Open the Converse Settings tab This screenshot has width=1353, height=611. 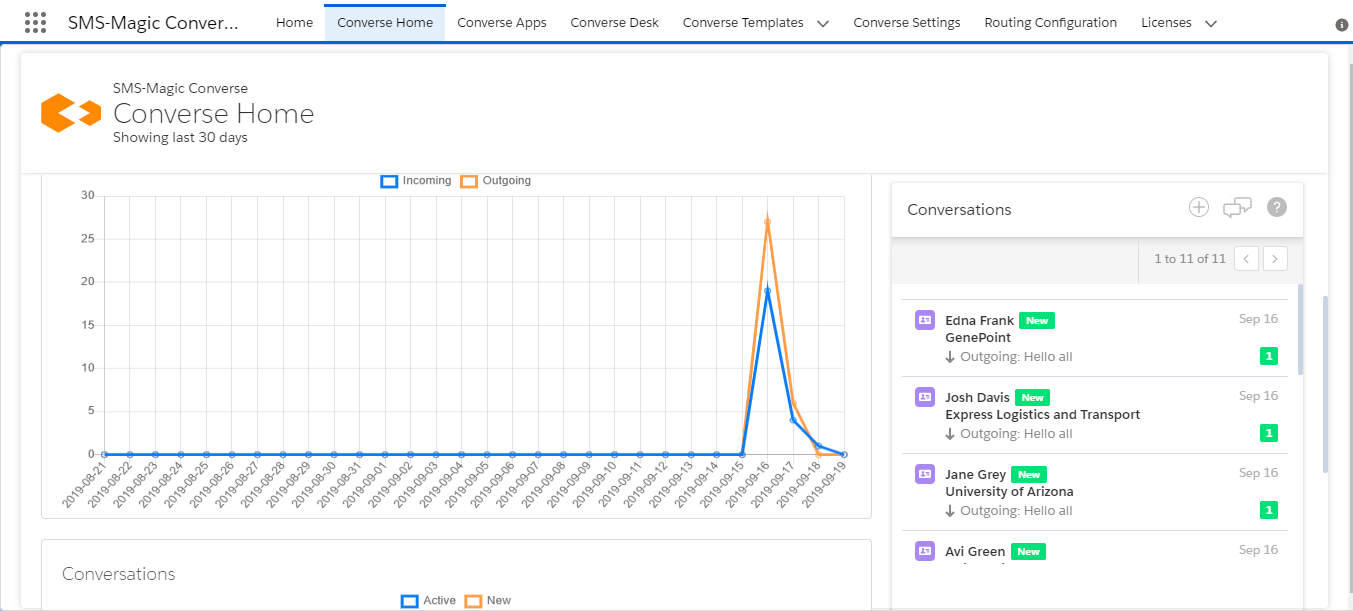(x=907, y=22)
